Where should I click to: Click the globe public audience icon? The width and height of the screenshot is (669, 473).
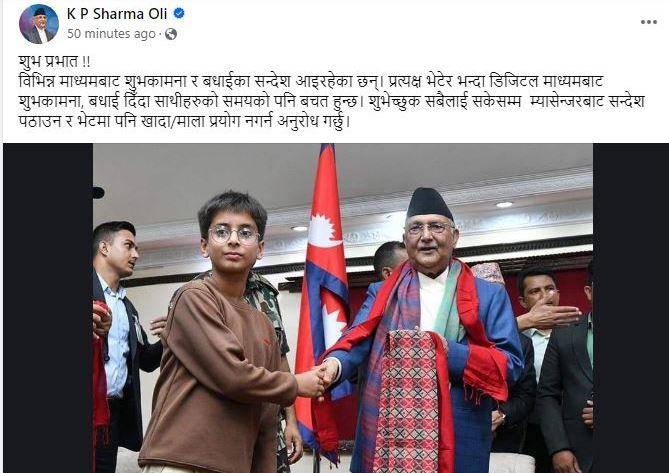click(171, 34)
